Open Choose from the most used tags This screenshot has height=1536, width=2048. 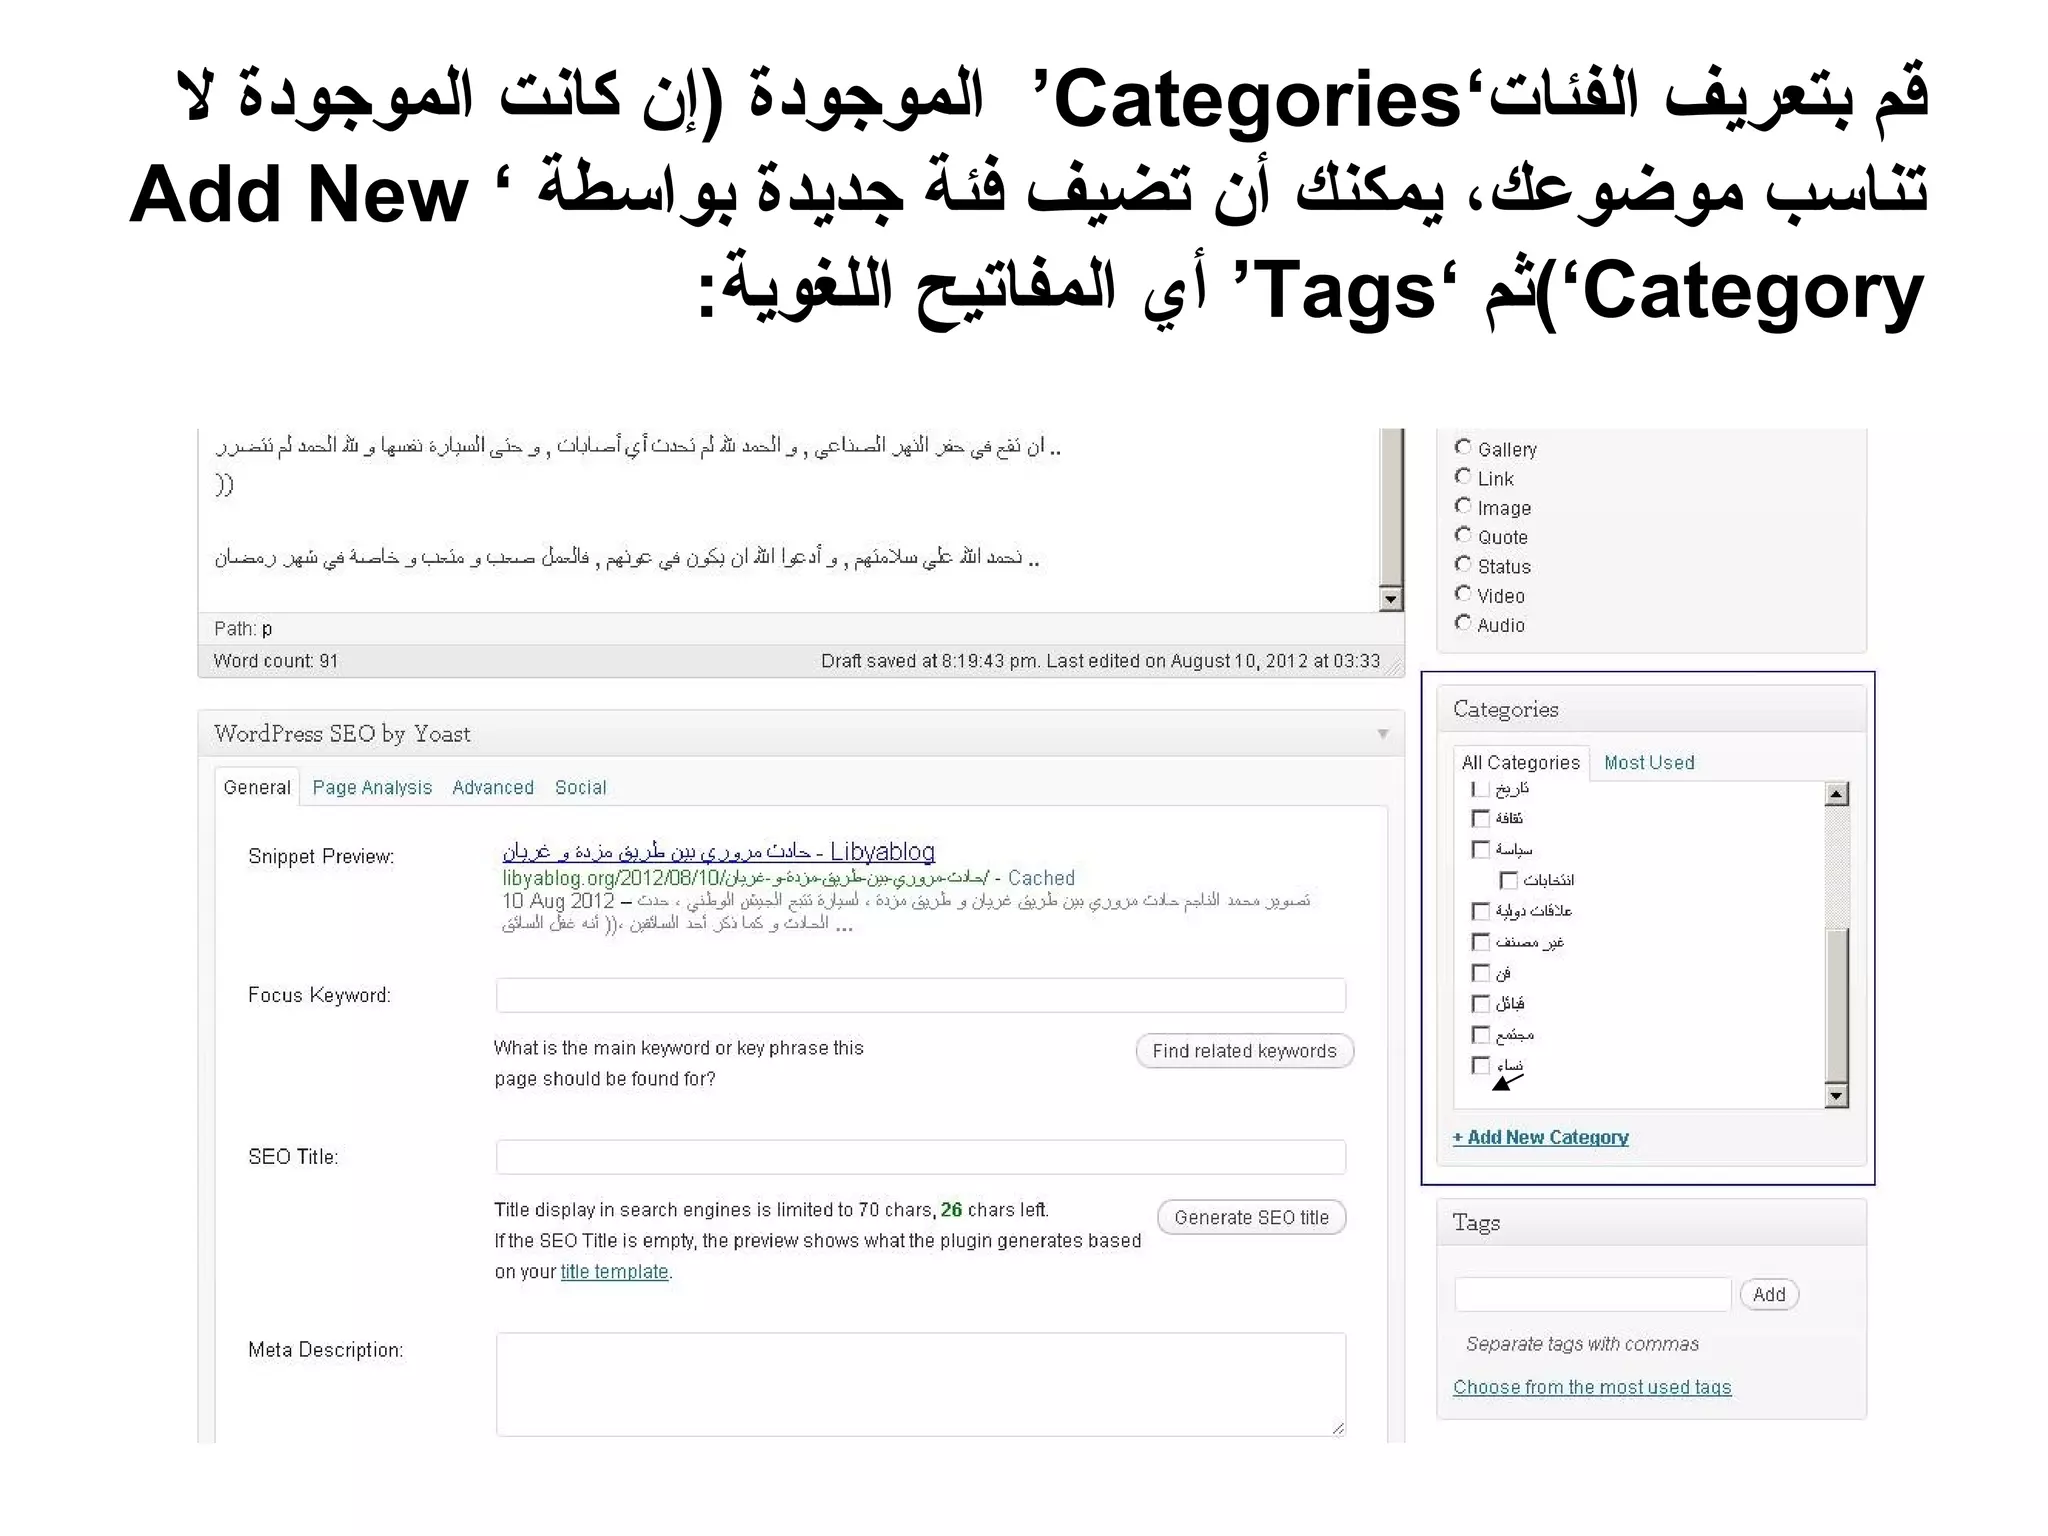click(1592, 1387)
